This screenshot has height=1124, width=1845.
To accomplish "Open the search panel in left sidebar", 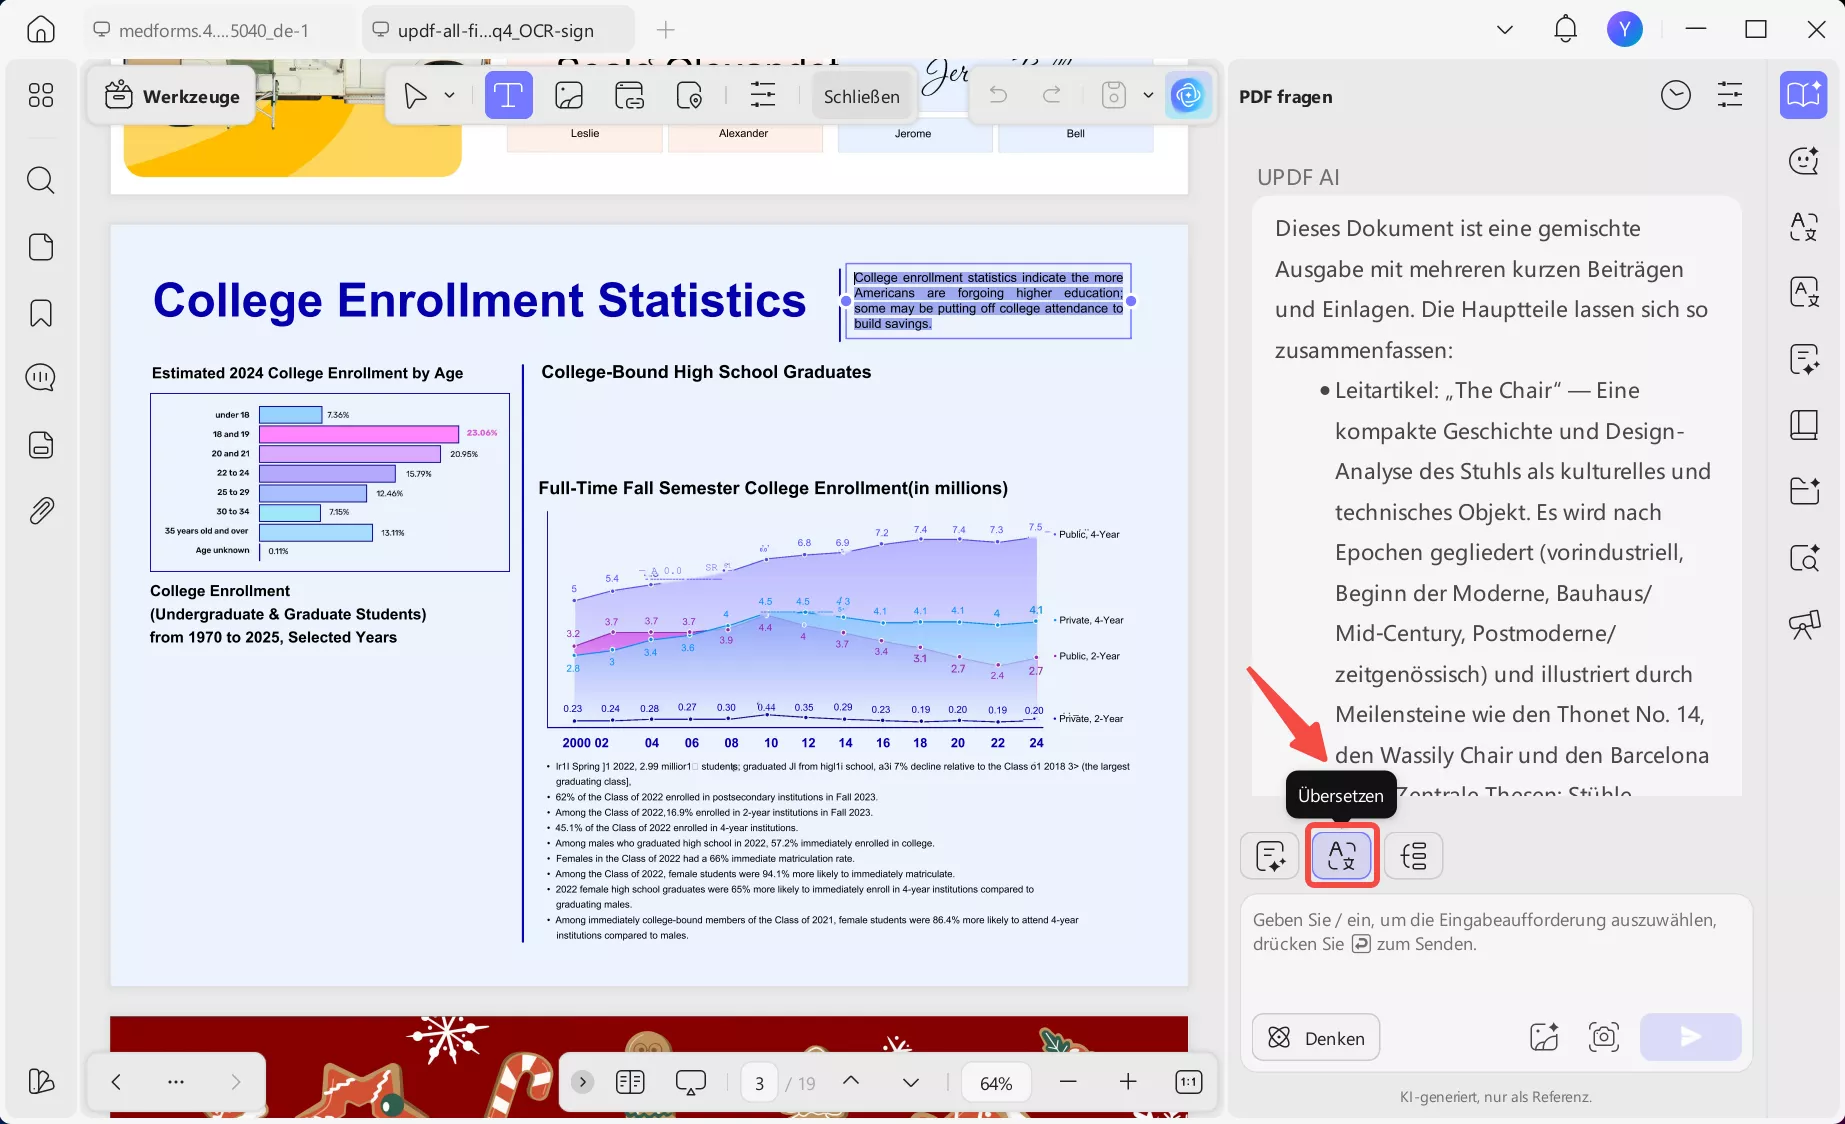I will [x=41, y=180].
